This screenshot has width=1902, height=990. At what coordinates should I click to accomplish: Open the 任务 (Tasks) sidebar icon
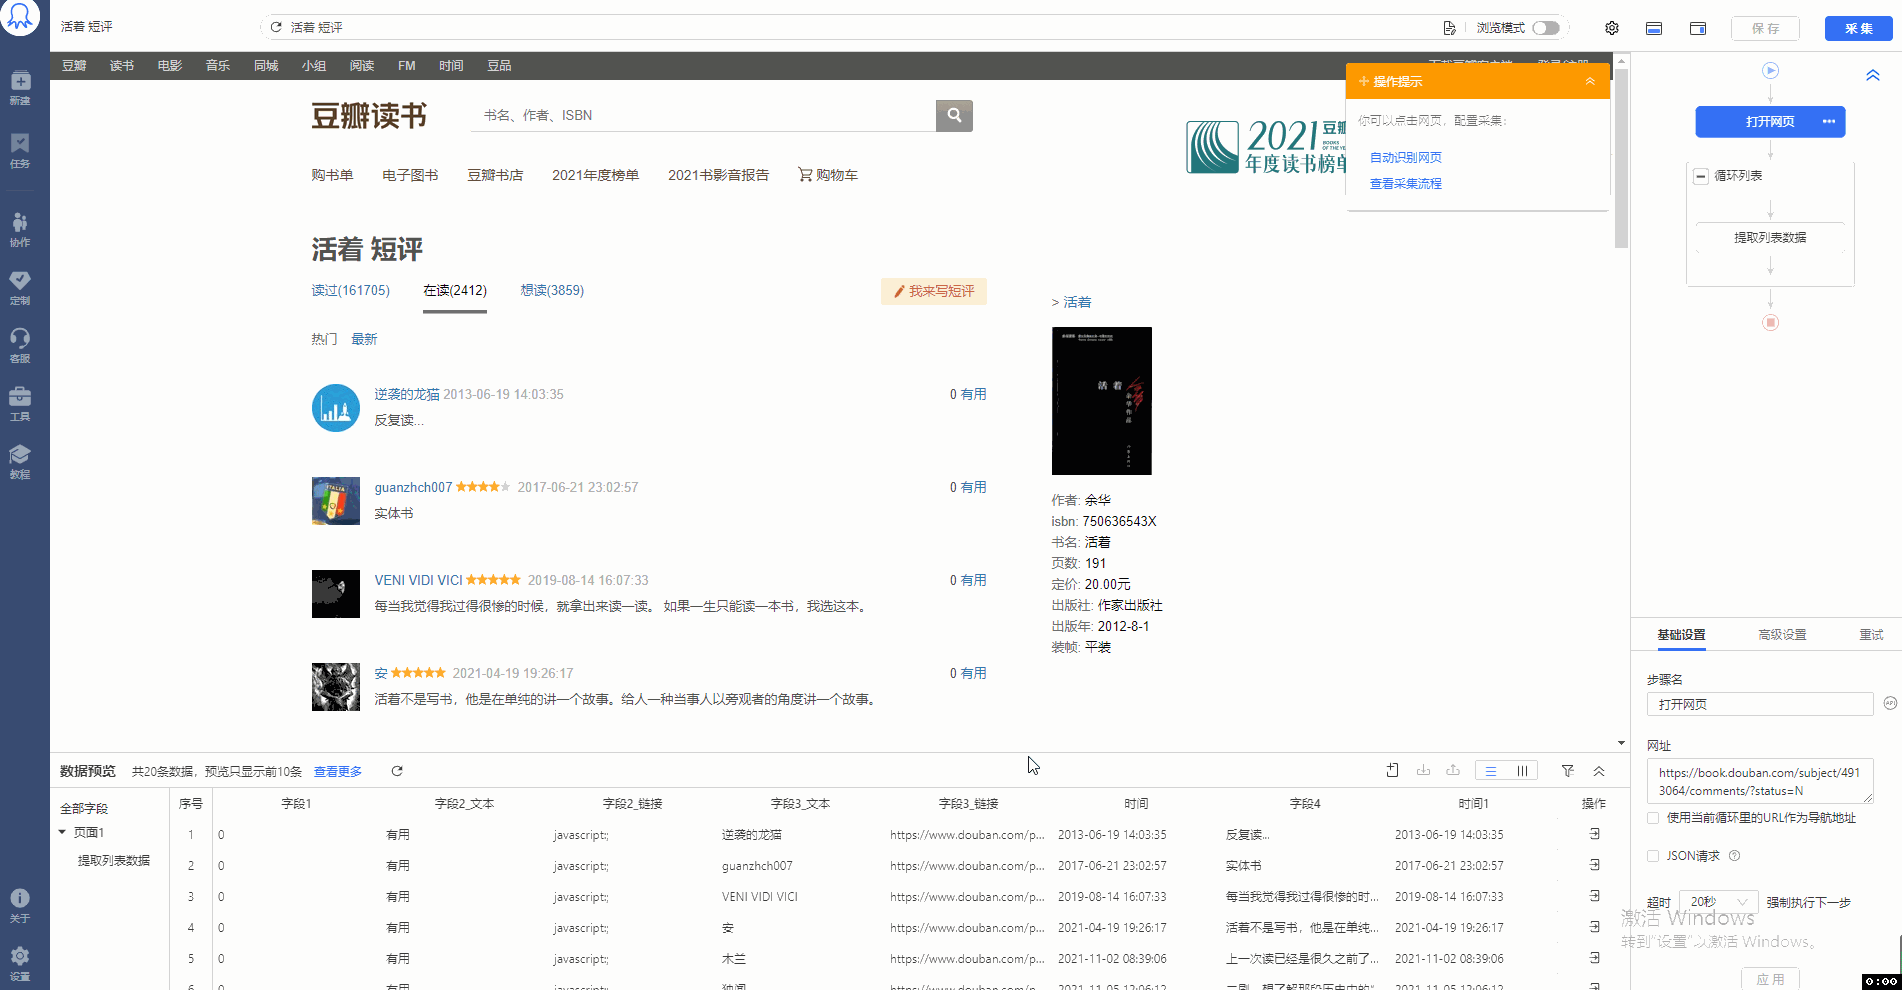pos(20,150)
